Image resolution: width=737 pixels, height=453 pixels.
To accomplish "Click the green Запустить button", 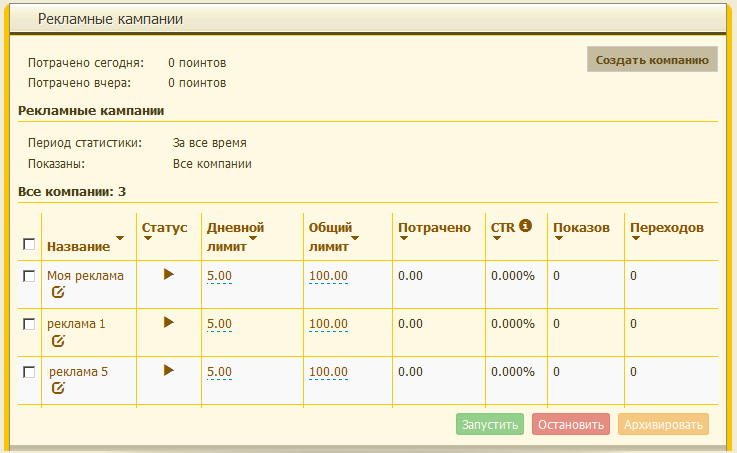I will [x=490, y=424].
